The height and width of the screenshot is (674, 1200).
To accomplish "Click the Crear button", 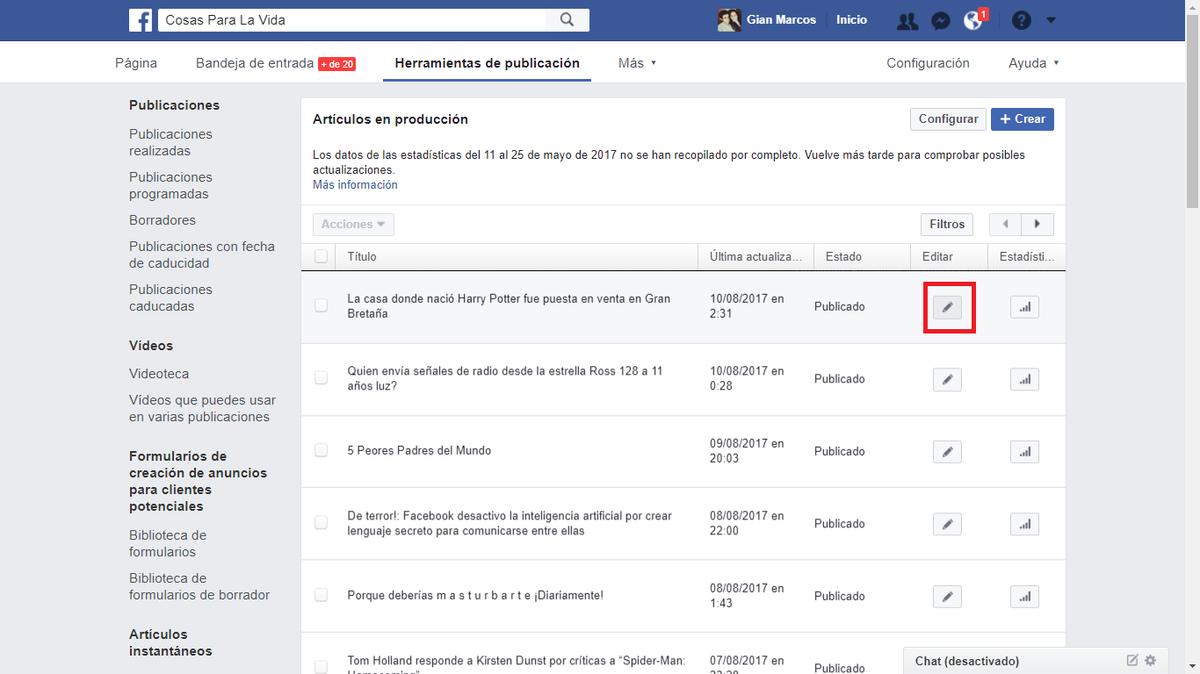I will point(1021,118).
